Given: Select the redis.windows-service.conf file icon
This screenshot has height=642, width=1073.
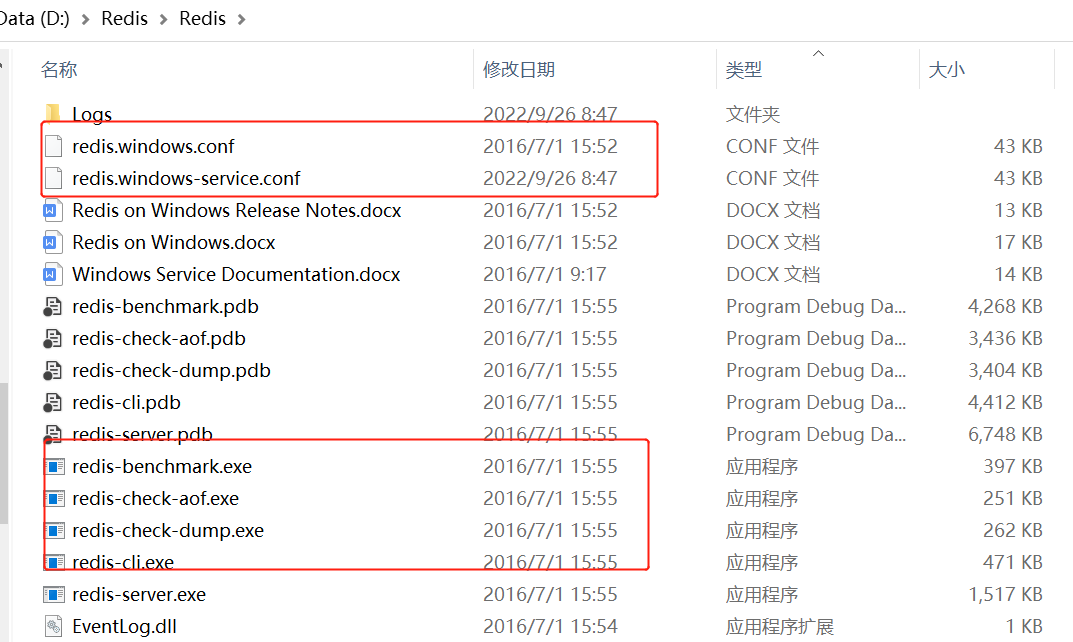Looking at the screenshot, I should click(53, 178).
